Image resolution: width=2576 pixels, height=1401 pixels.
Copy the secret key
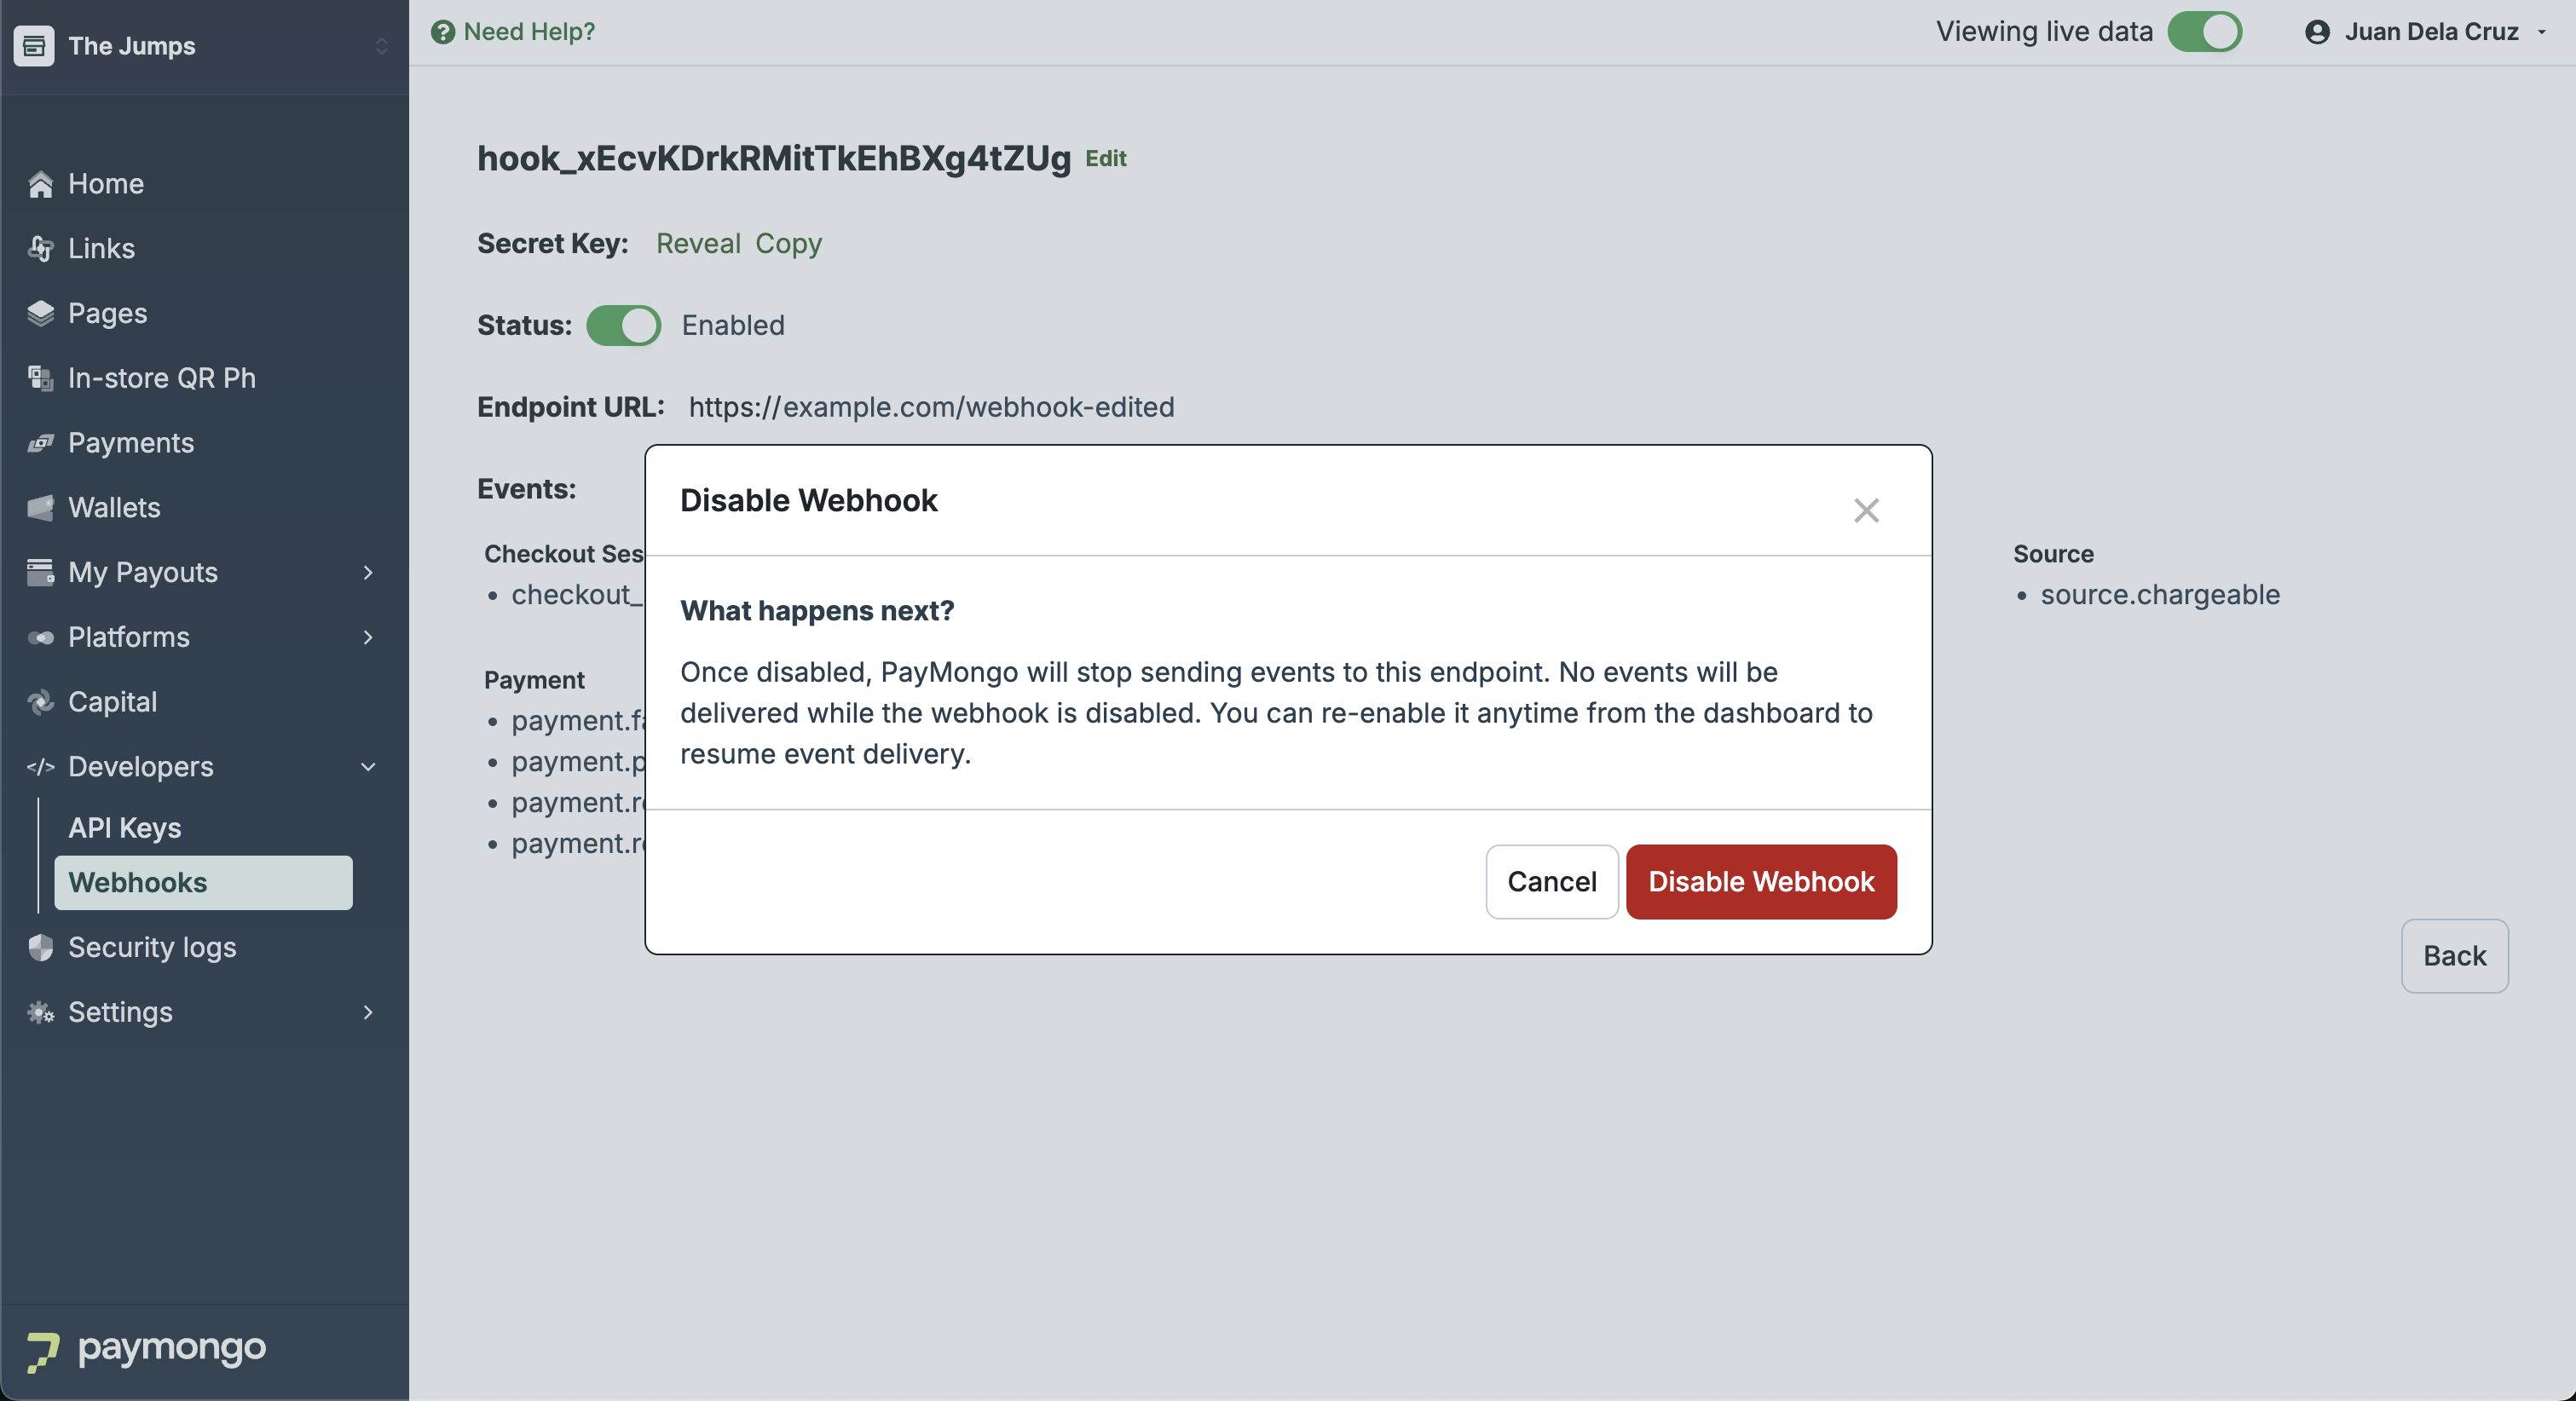[x=788, y=244]
